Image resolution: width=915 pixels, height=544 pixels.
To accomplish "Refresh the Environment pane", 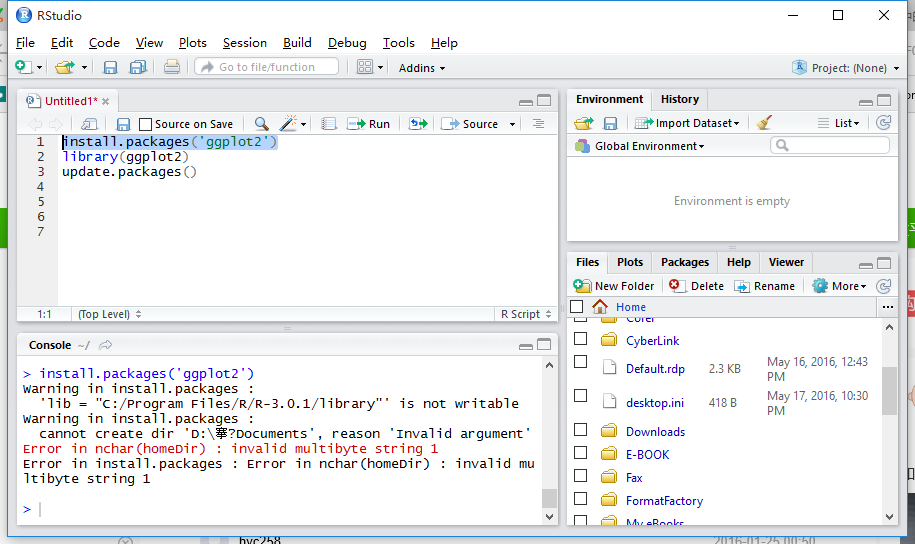I will coord(883,123).
